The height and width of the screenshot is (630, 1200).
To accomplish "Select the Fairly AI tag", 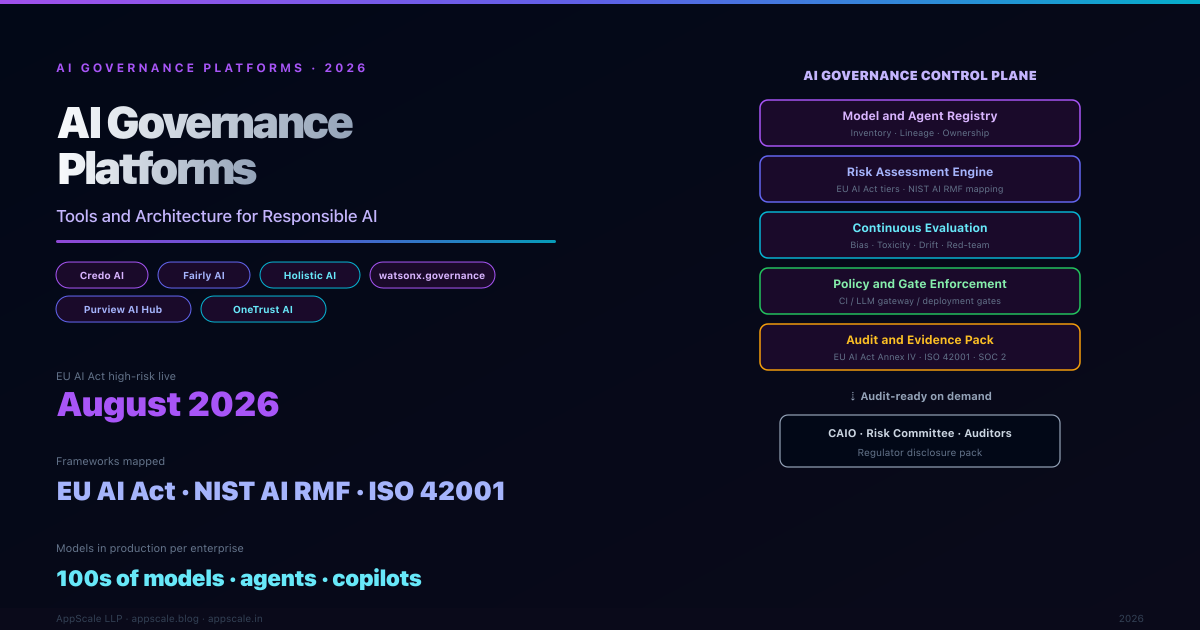I will 204,275.
